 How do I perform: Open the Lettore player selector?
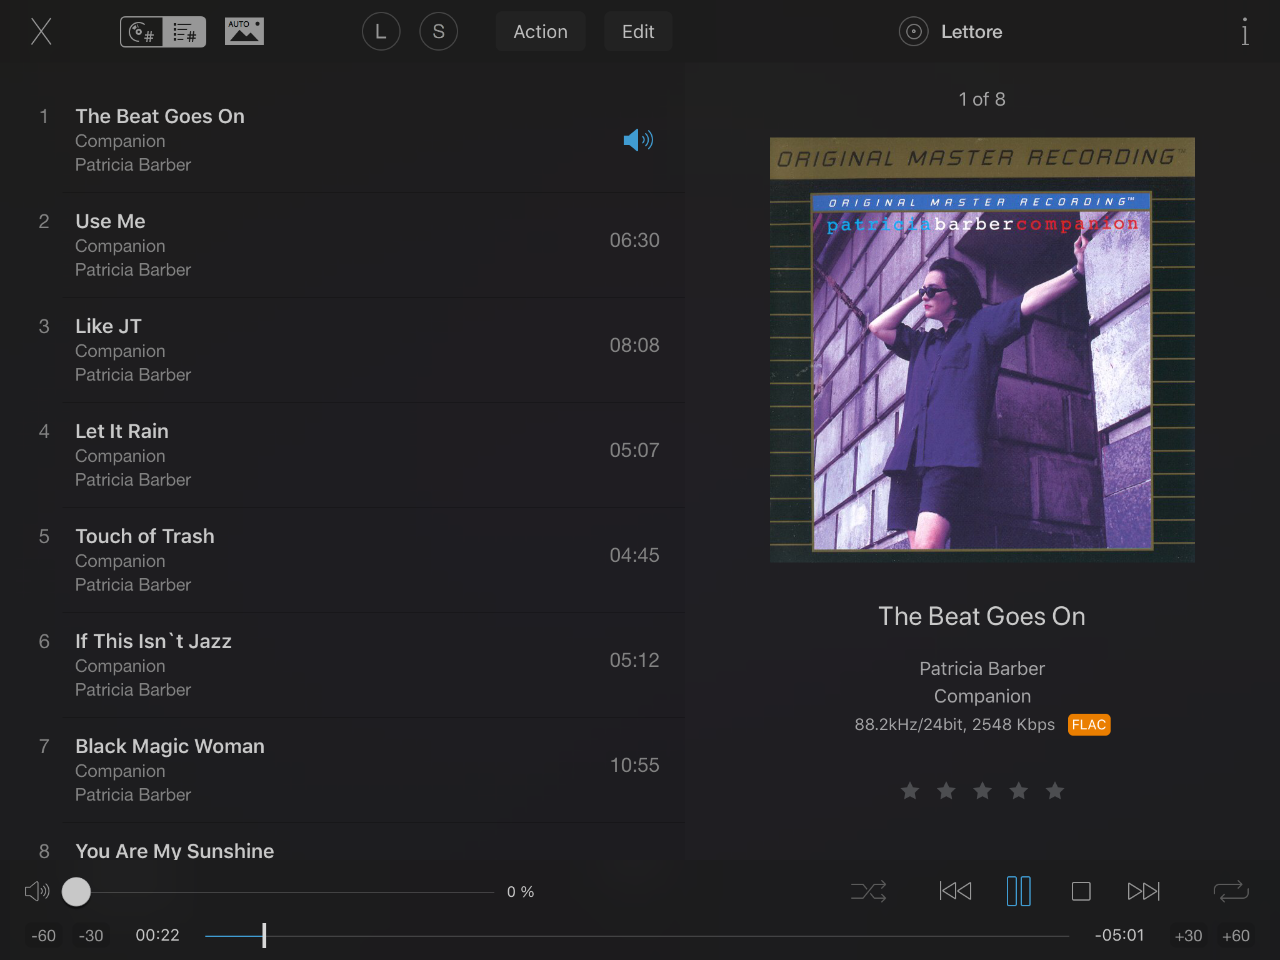971,32
